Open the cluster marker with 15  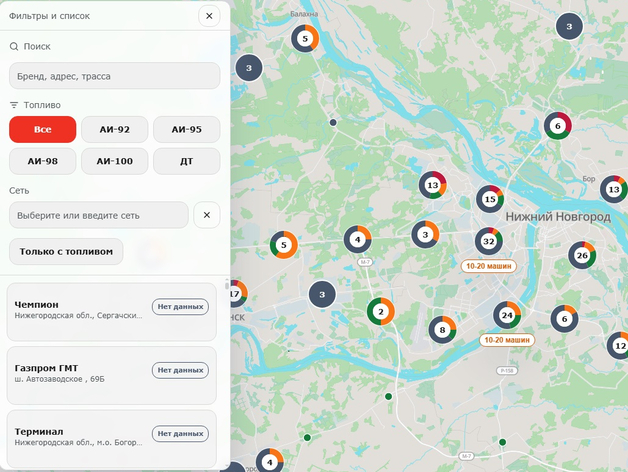(490, 199)
